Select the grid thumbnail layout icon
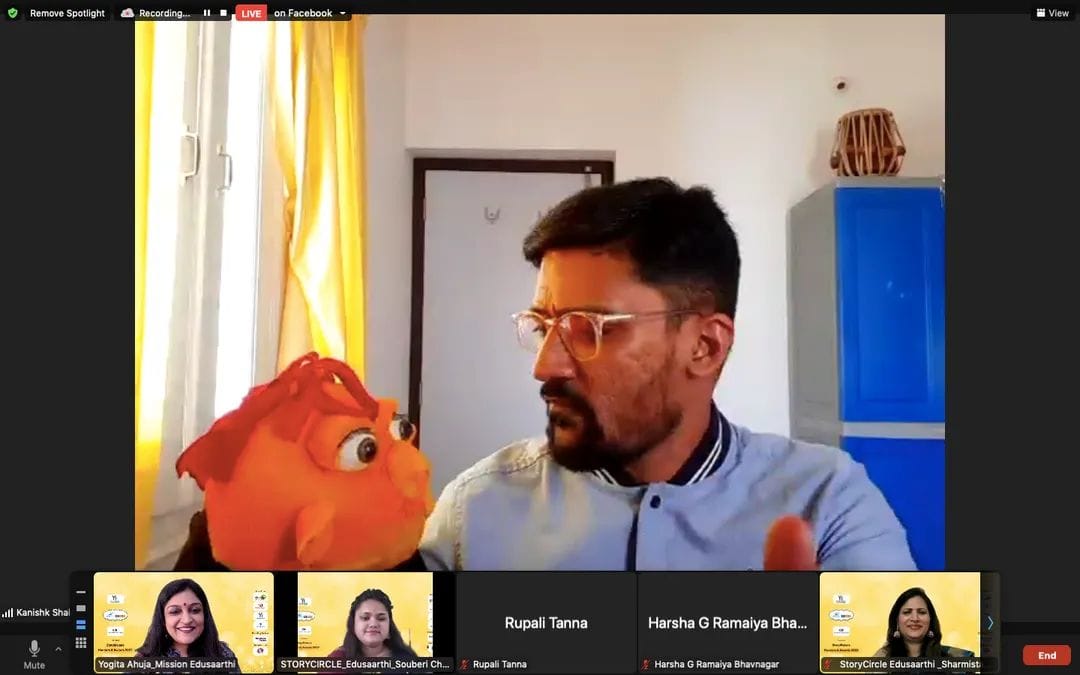1080x675 pixels. click(x=81, y=642)
